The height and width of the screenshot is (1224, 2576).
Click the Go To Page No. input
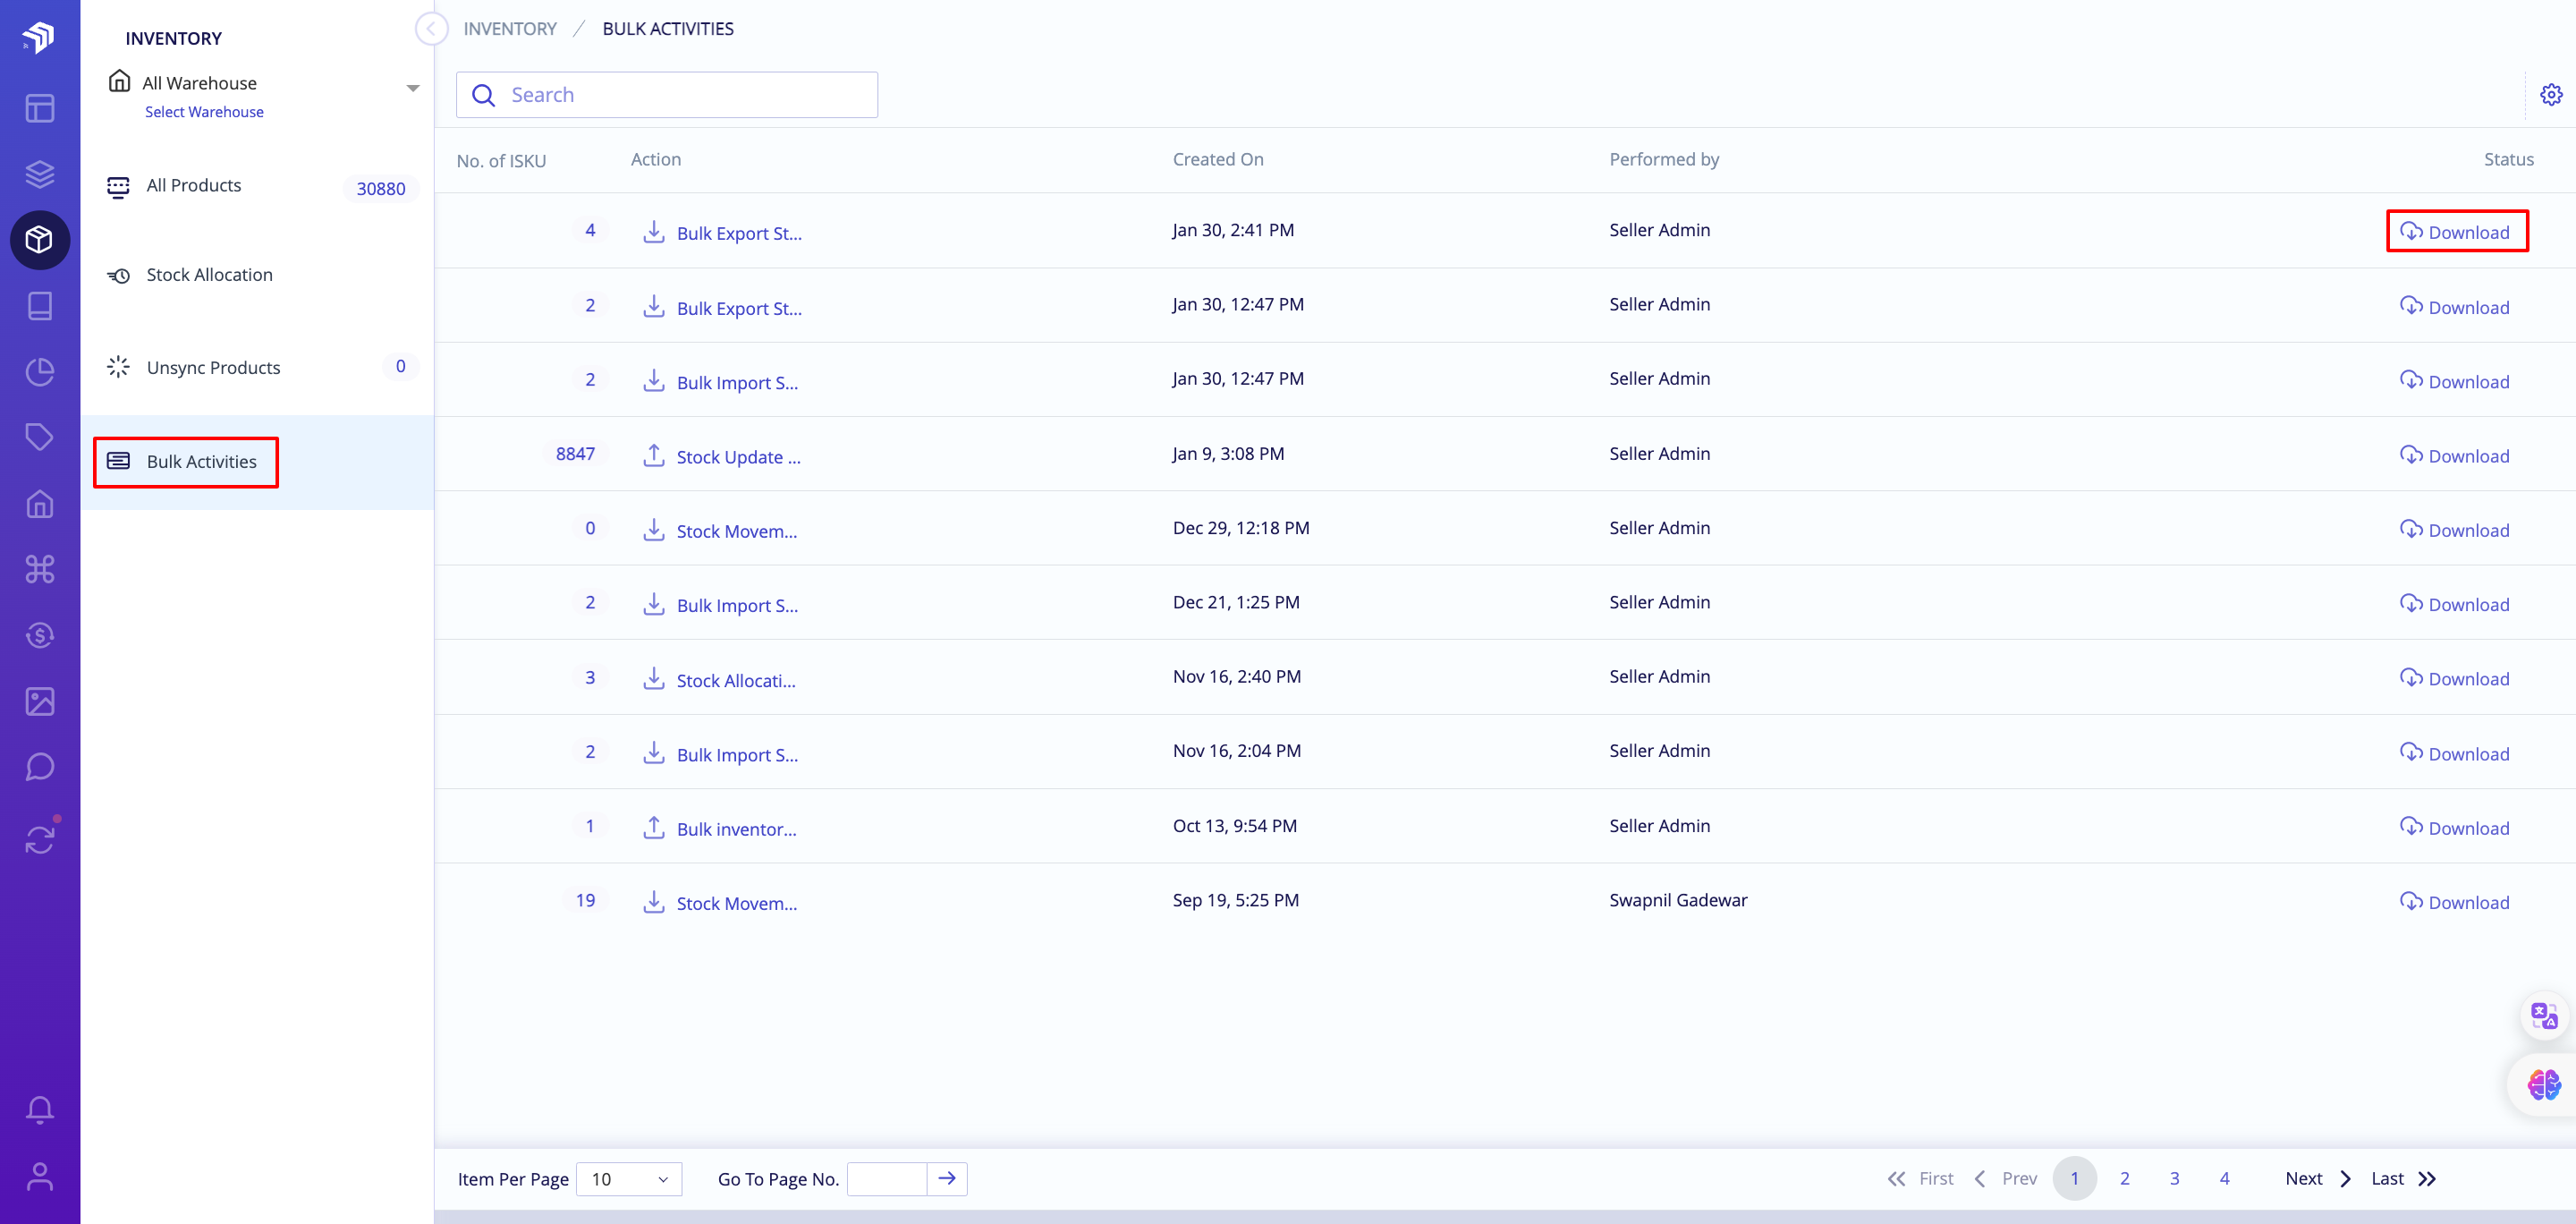click(887, 1178)
